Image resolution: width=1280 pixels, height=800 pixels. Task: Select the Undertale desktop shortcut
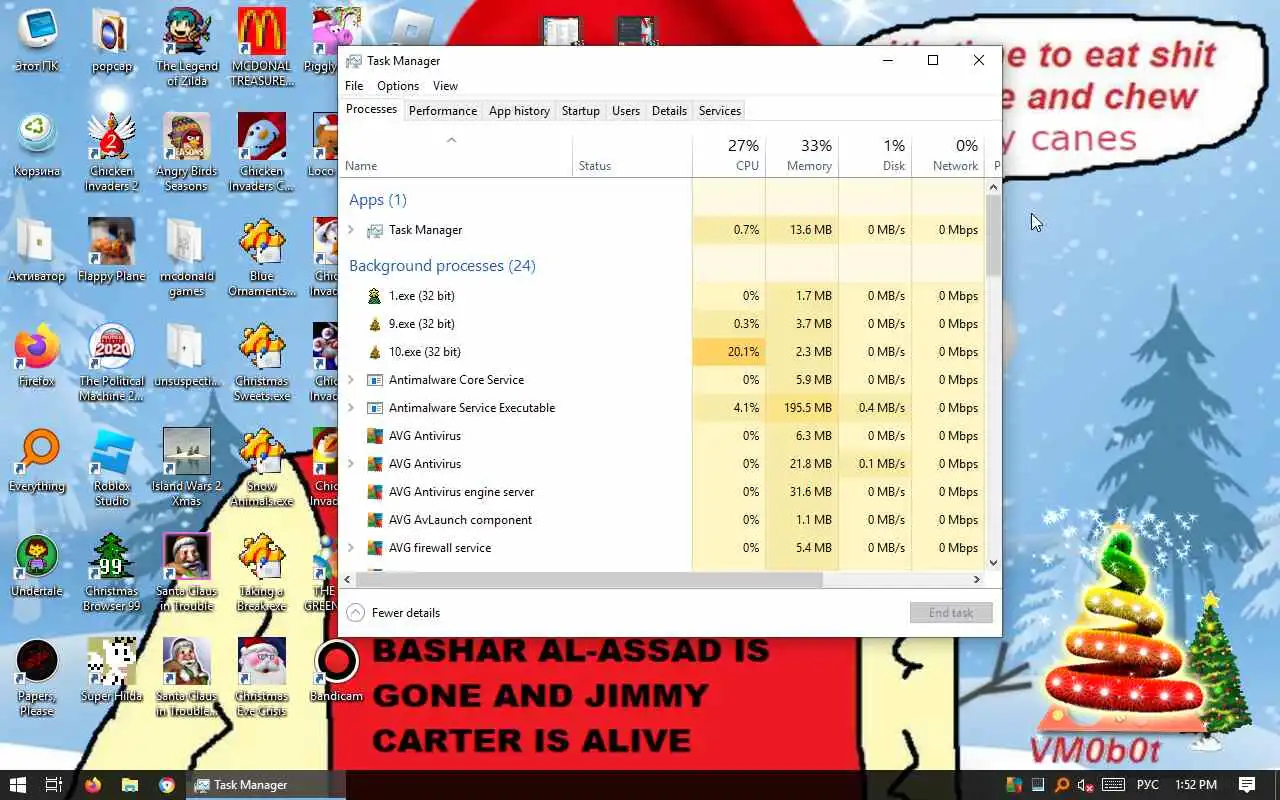click(x=37, y=566)
